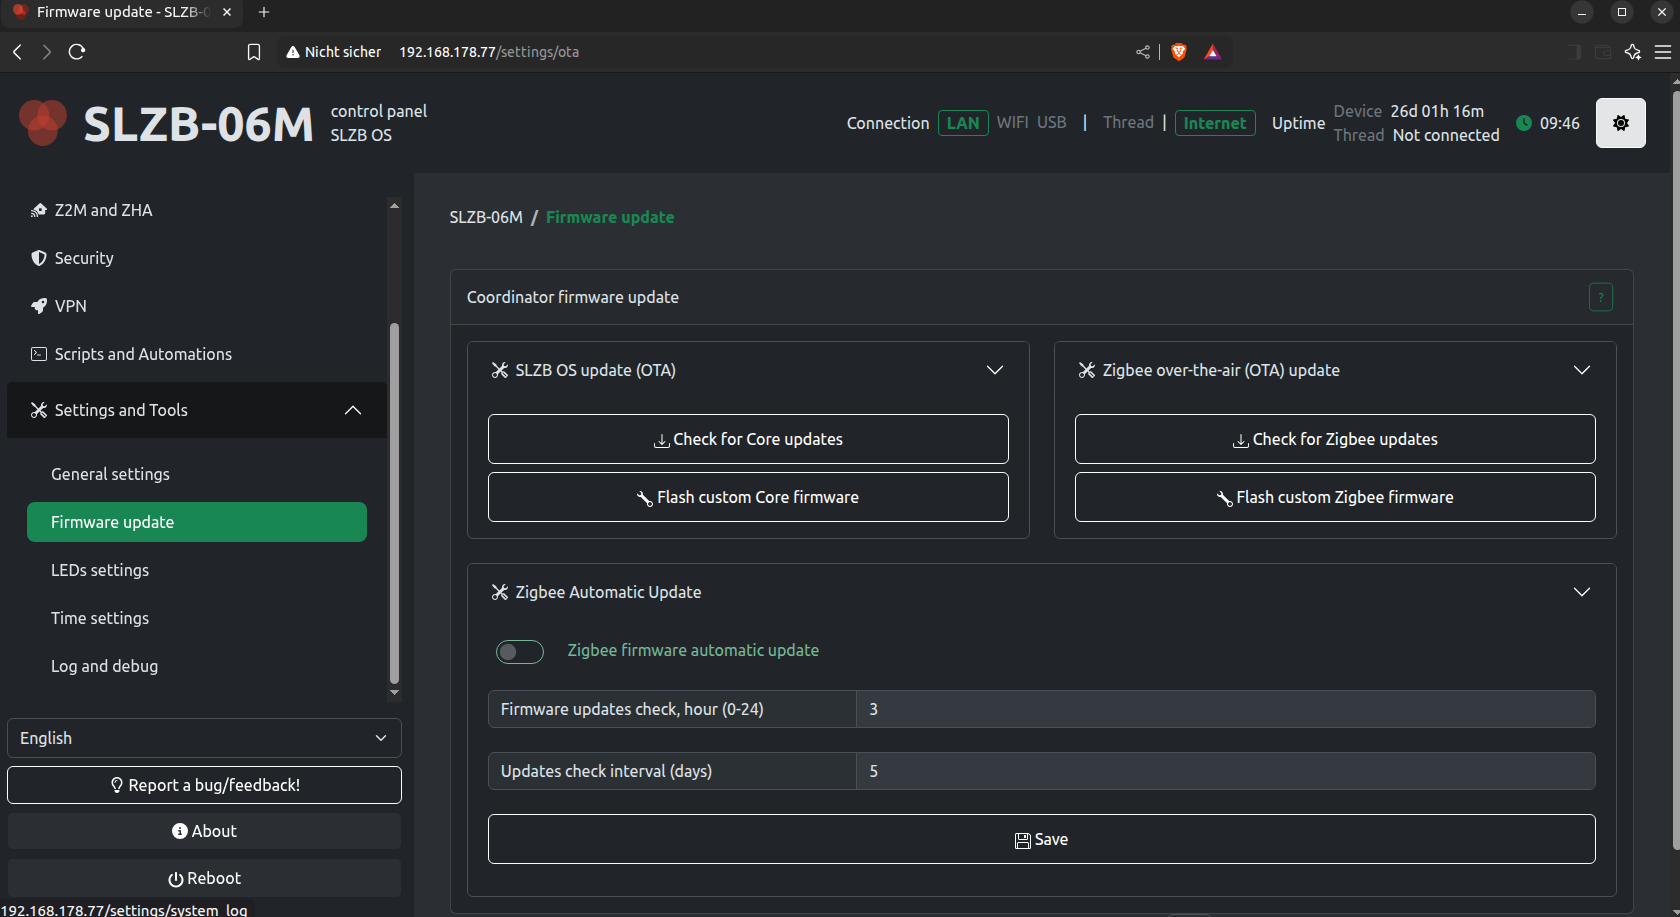
Task: Click the green clock icon beside 09:46
Action: [x=1524, y=123]
